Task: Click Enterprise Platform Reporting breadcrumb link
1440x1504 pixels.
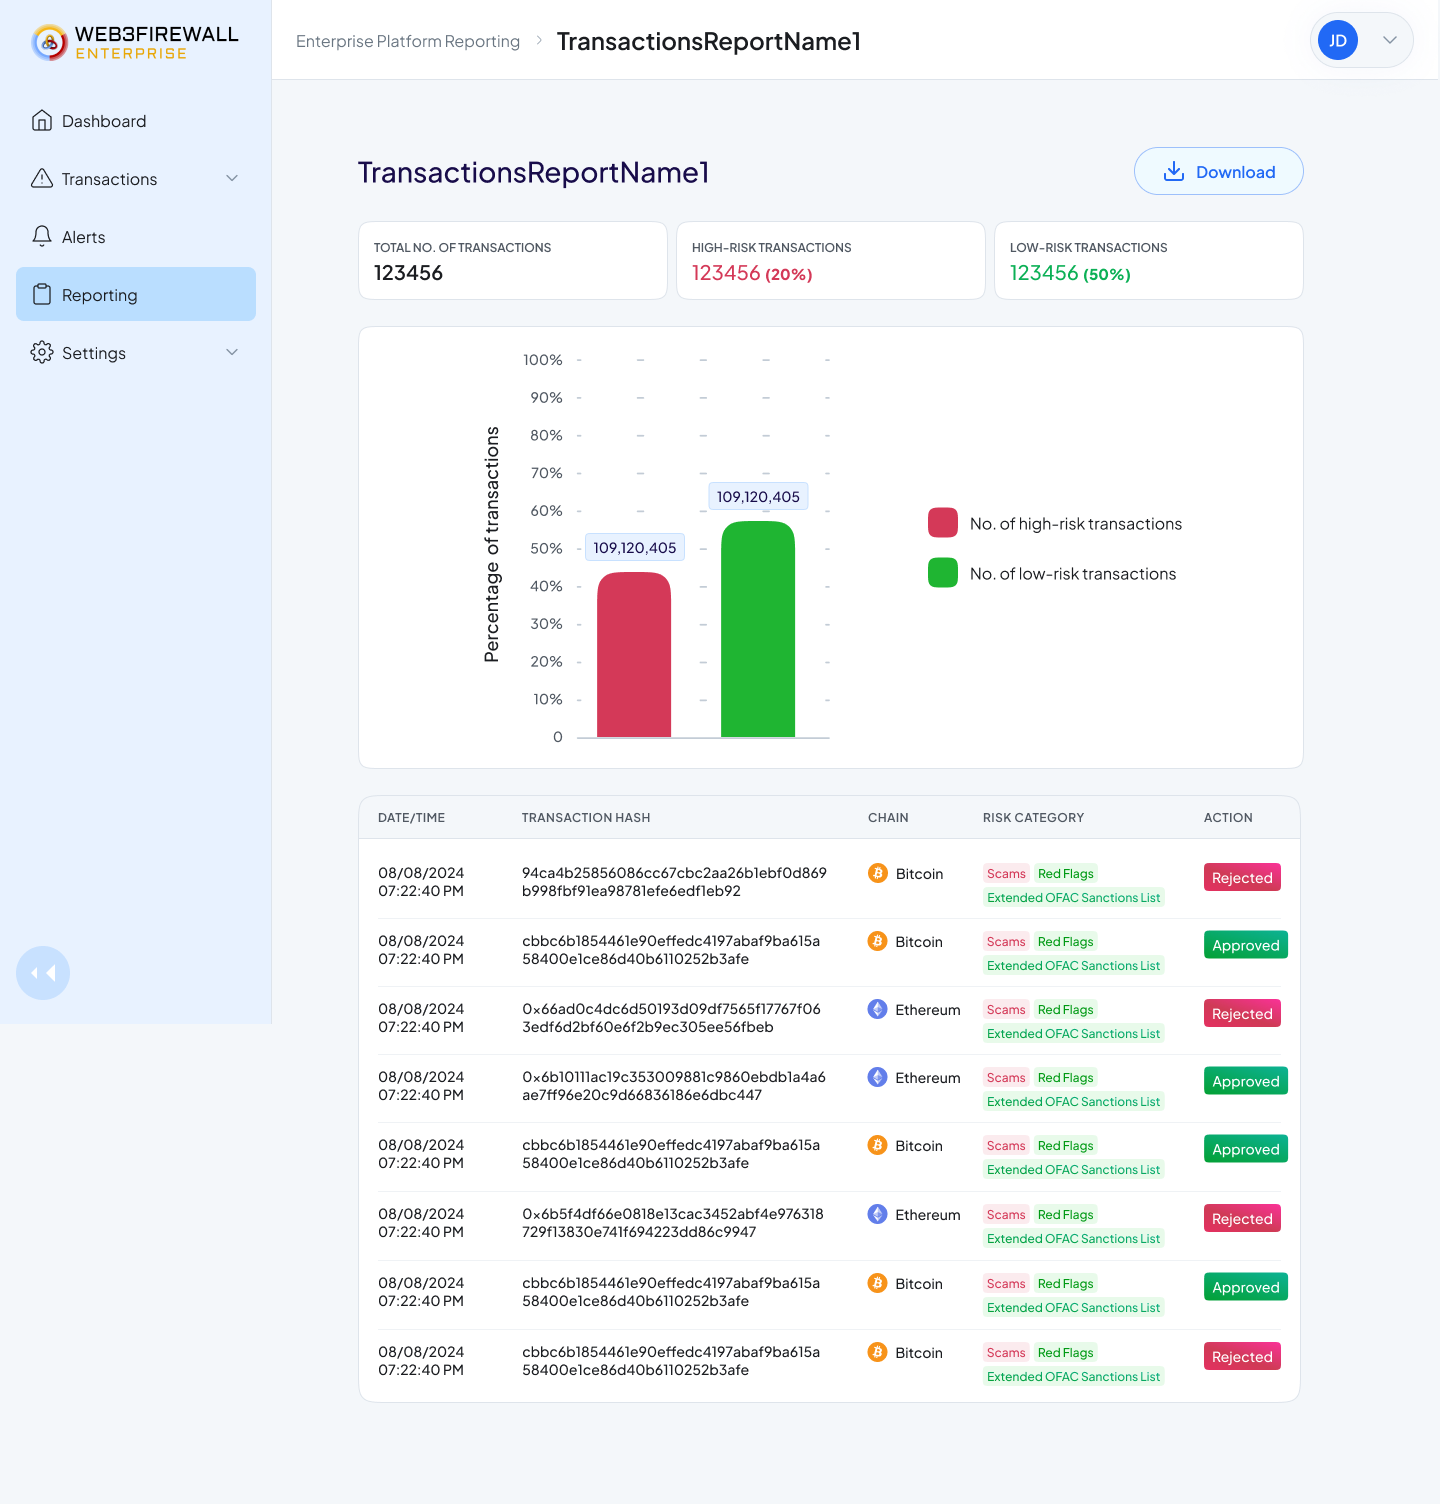Action: [x=408, y=41]
